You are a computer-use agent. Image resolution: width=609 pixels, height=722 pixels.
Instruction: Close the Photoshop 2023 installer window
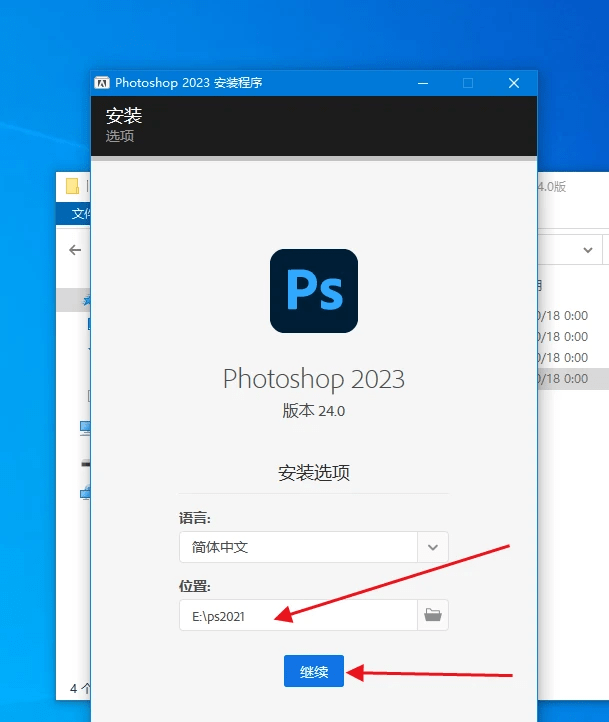514,83
